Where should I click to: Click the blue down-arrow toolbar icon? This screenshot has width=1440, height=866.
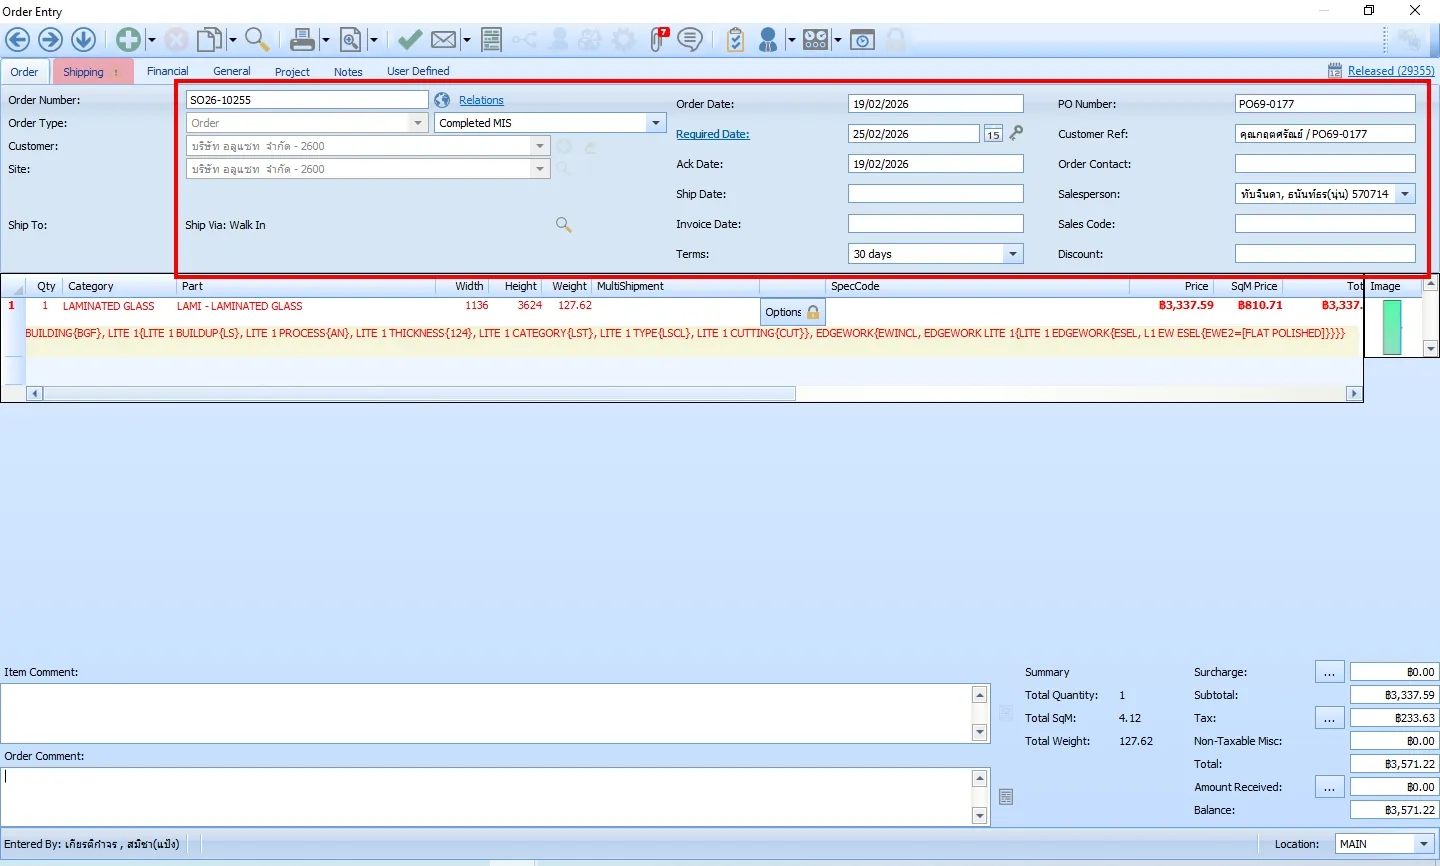(x=83, y=40)
